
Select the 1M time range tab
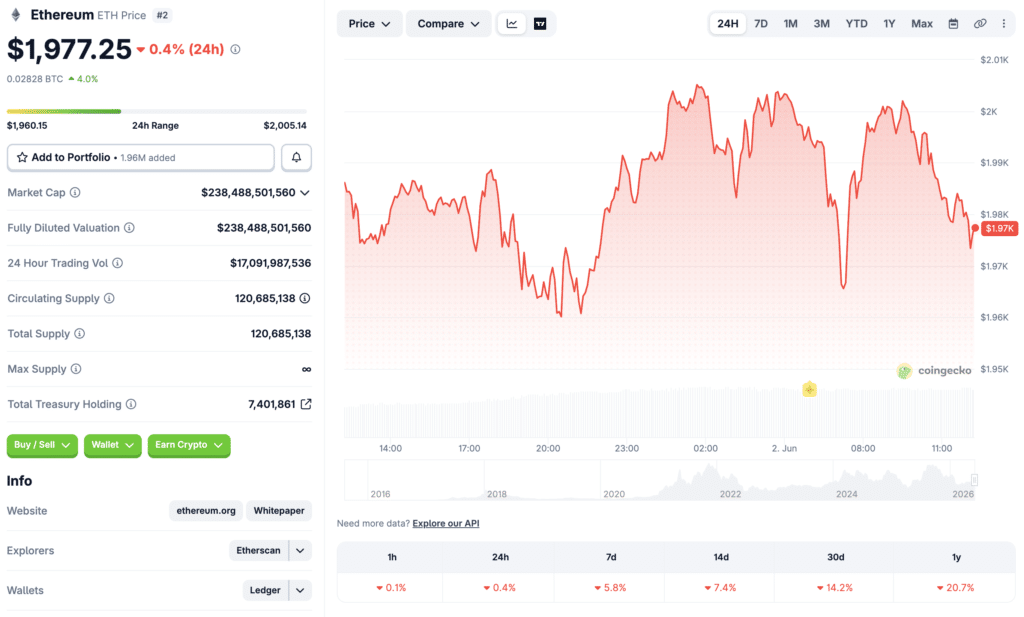click(790, 24)
